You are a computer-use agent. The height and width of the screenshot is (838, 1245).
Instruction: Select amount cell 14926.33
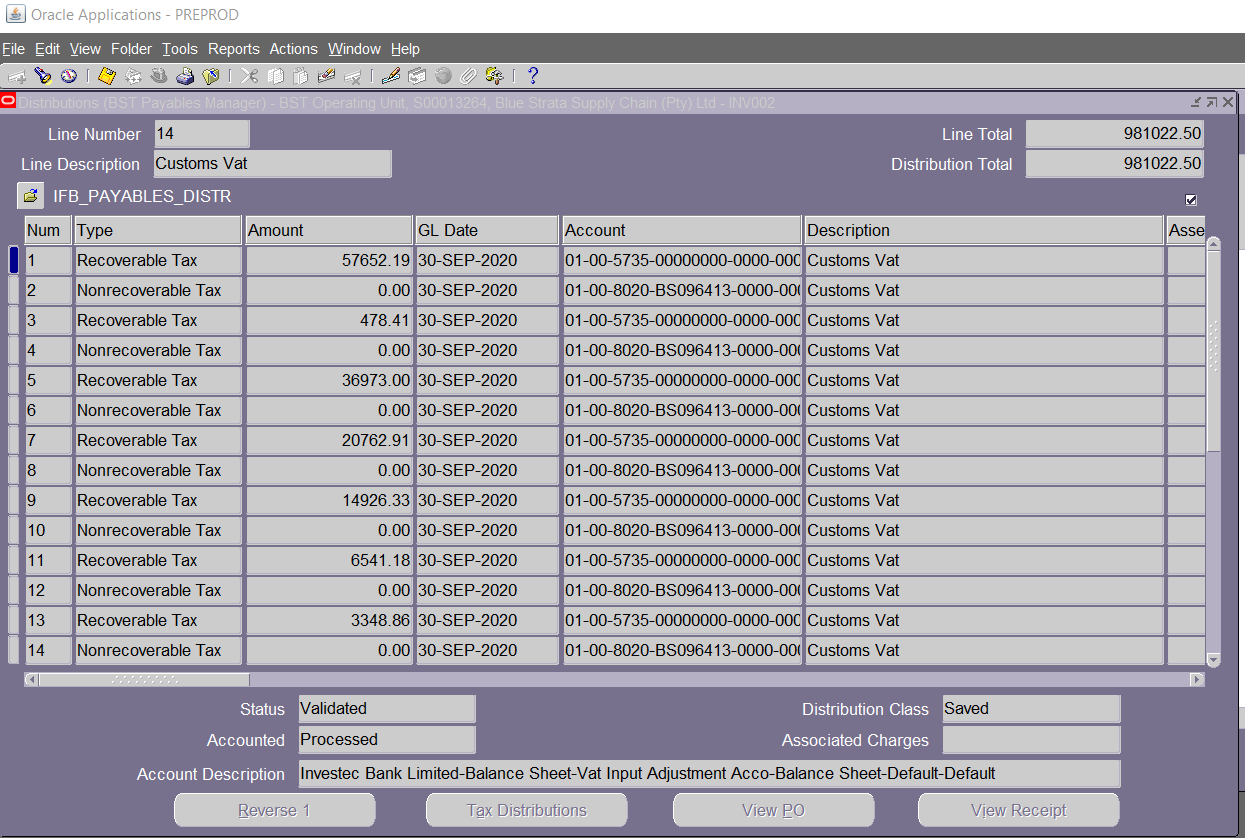[329, 500]
